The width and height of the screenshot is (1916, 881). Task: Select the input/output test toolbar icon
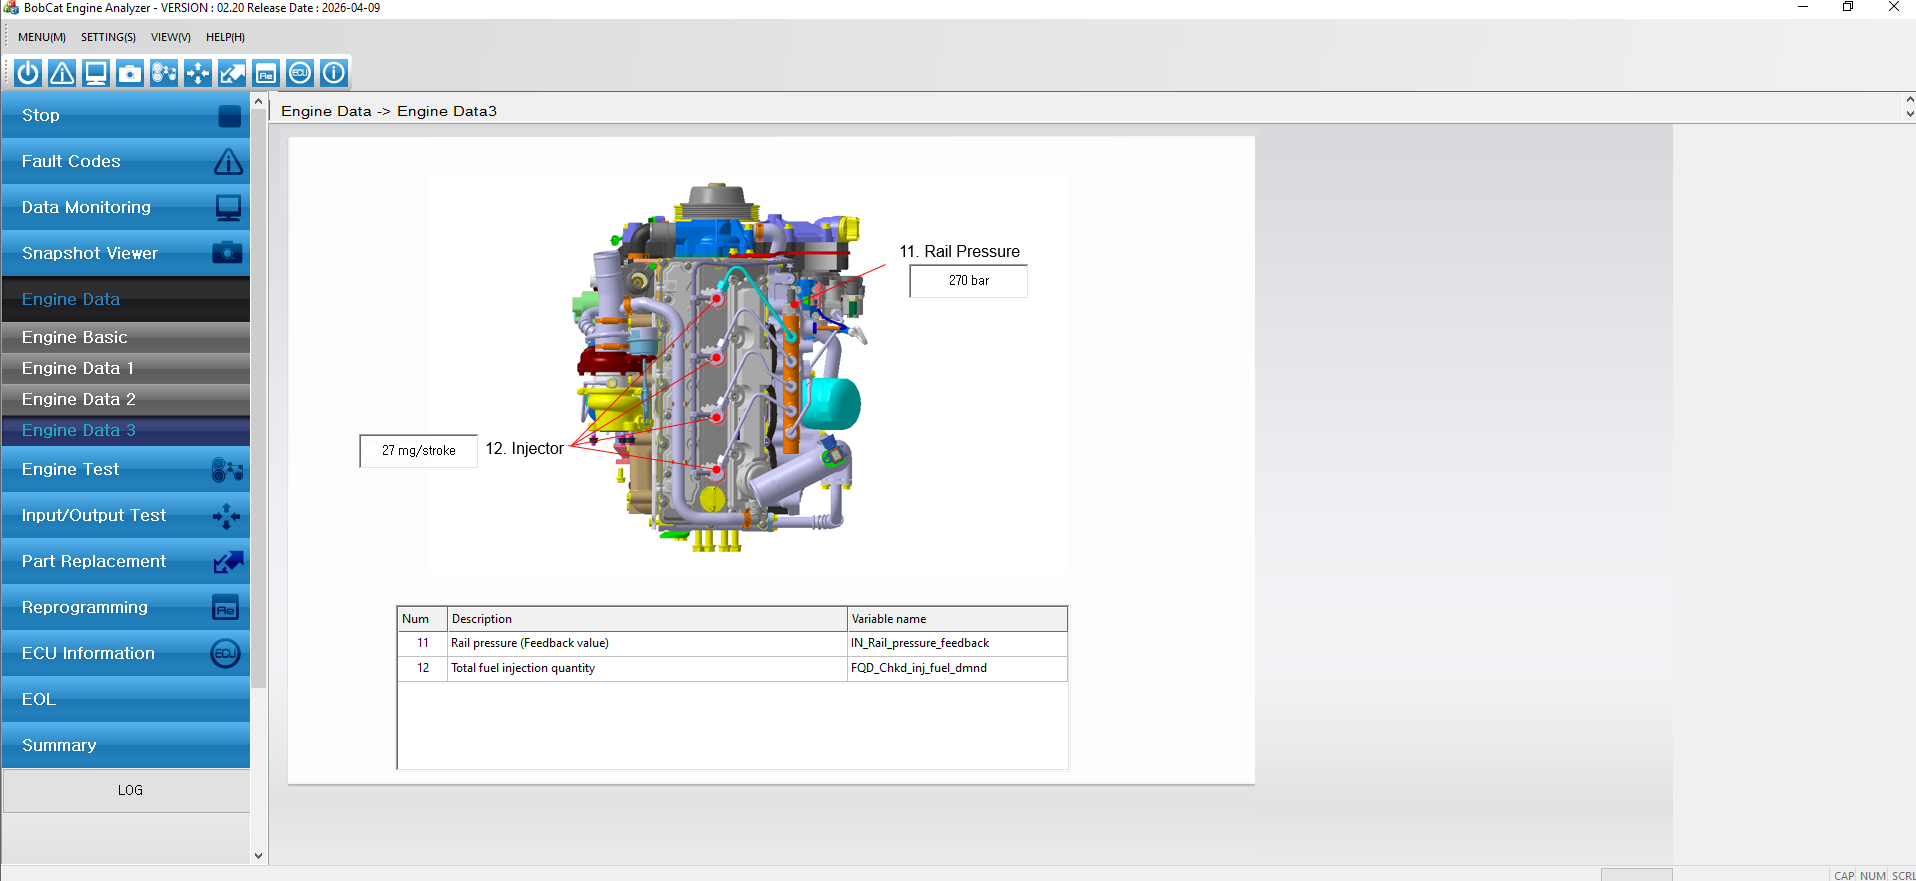click(x=198, y=73)
